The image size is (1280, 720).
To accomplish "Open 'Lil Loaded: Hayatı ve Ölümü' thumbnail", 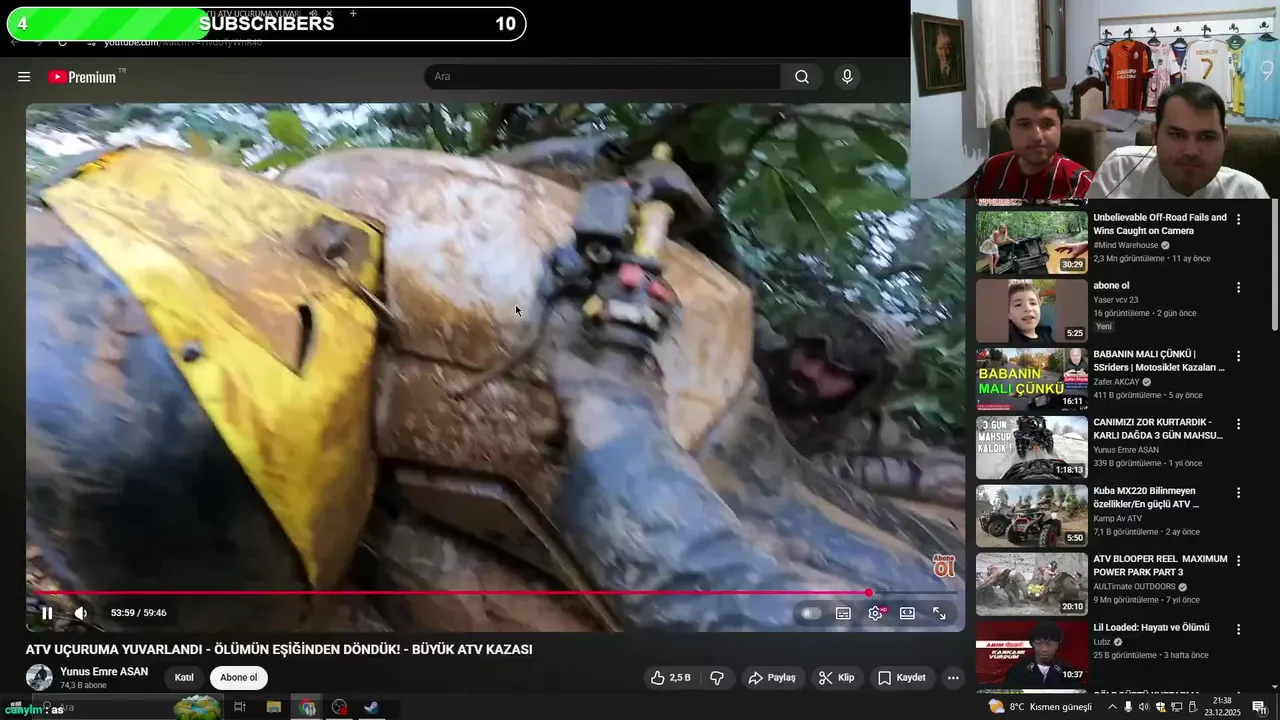I will click(x=1031, y=653).
